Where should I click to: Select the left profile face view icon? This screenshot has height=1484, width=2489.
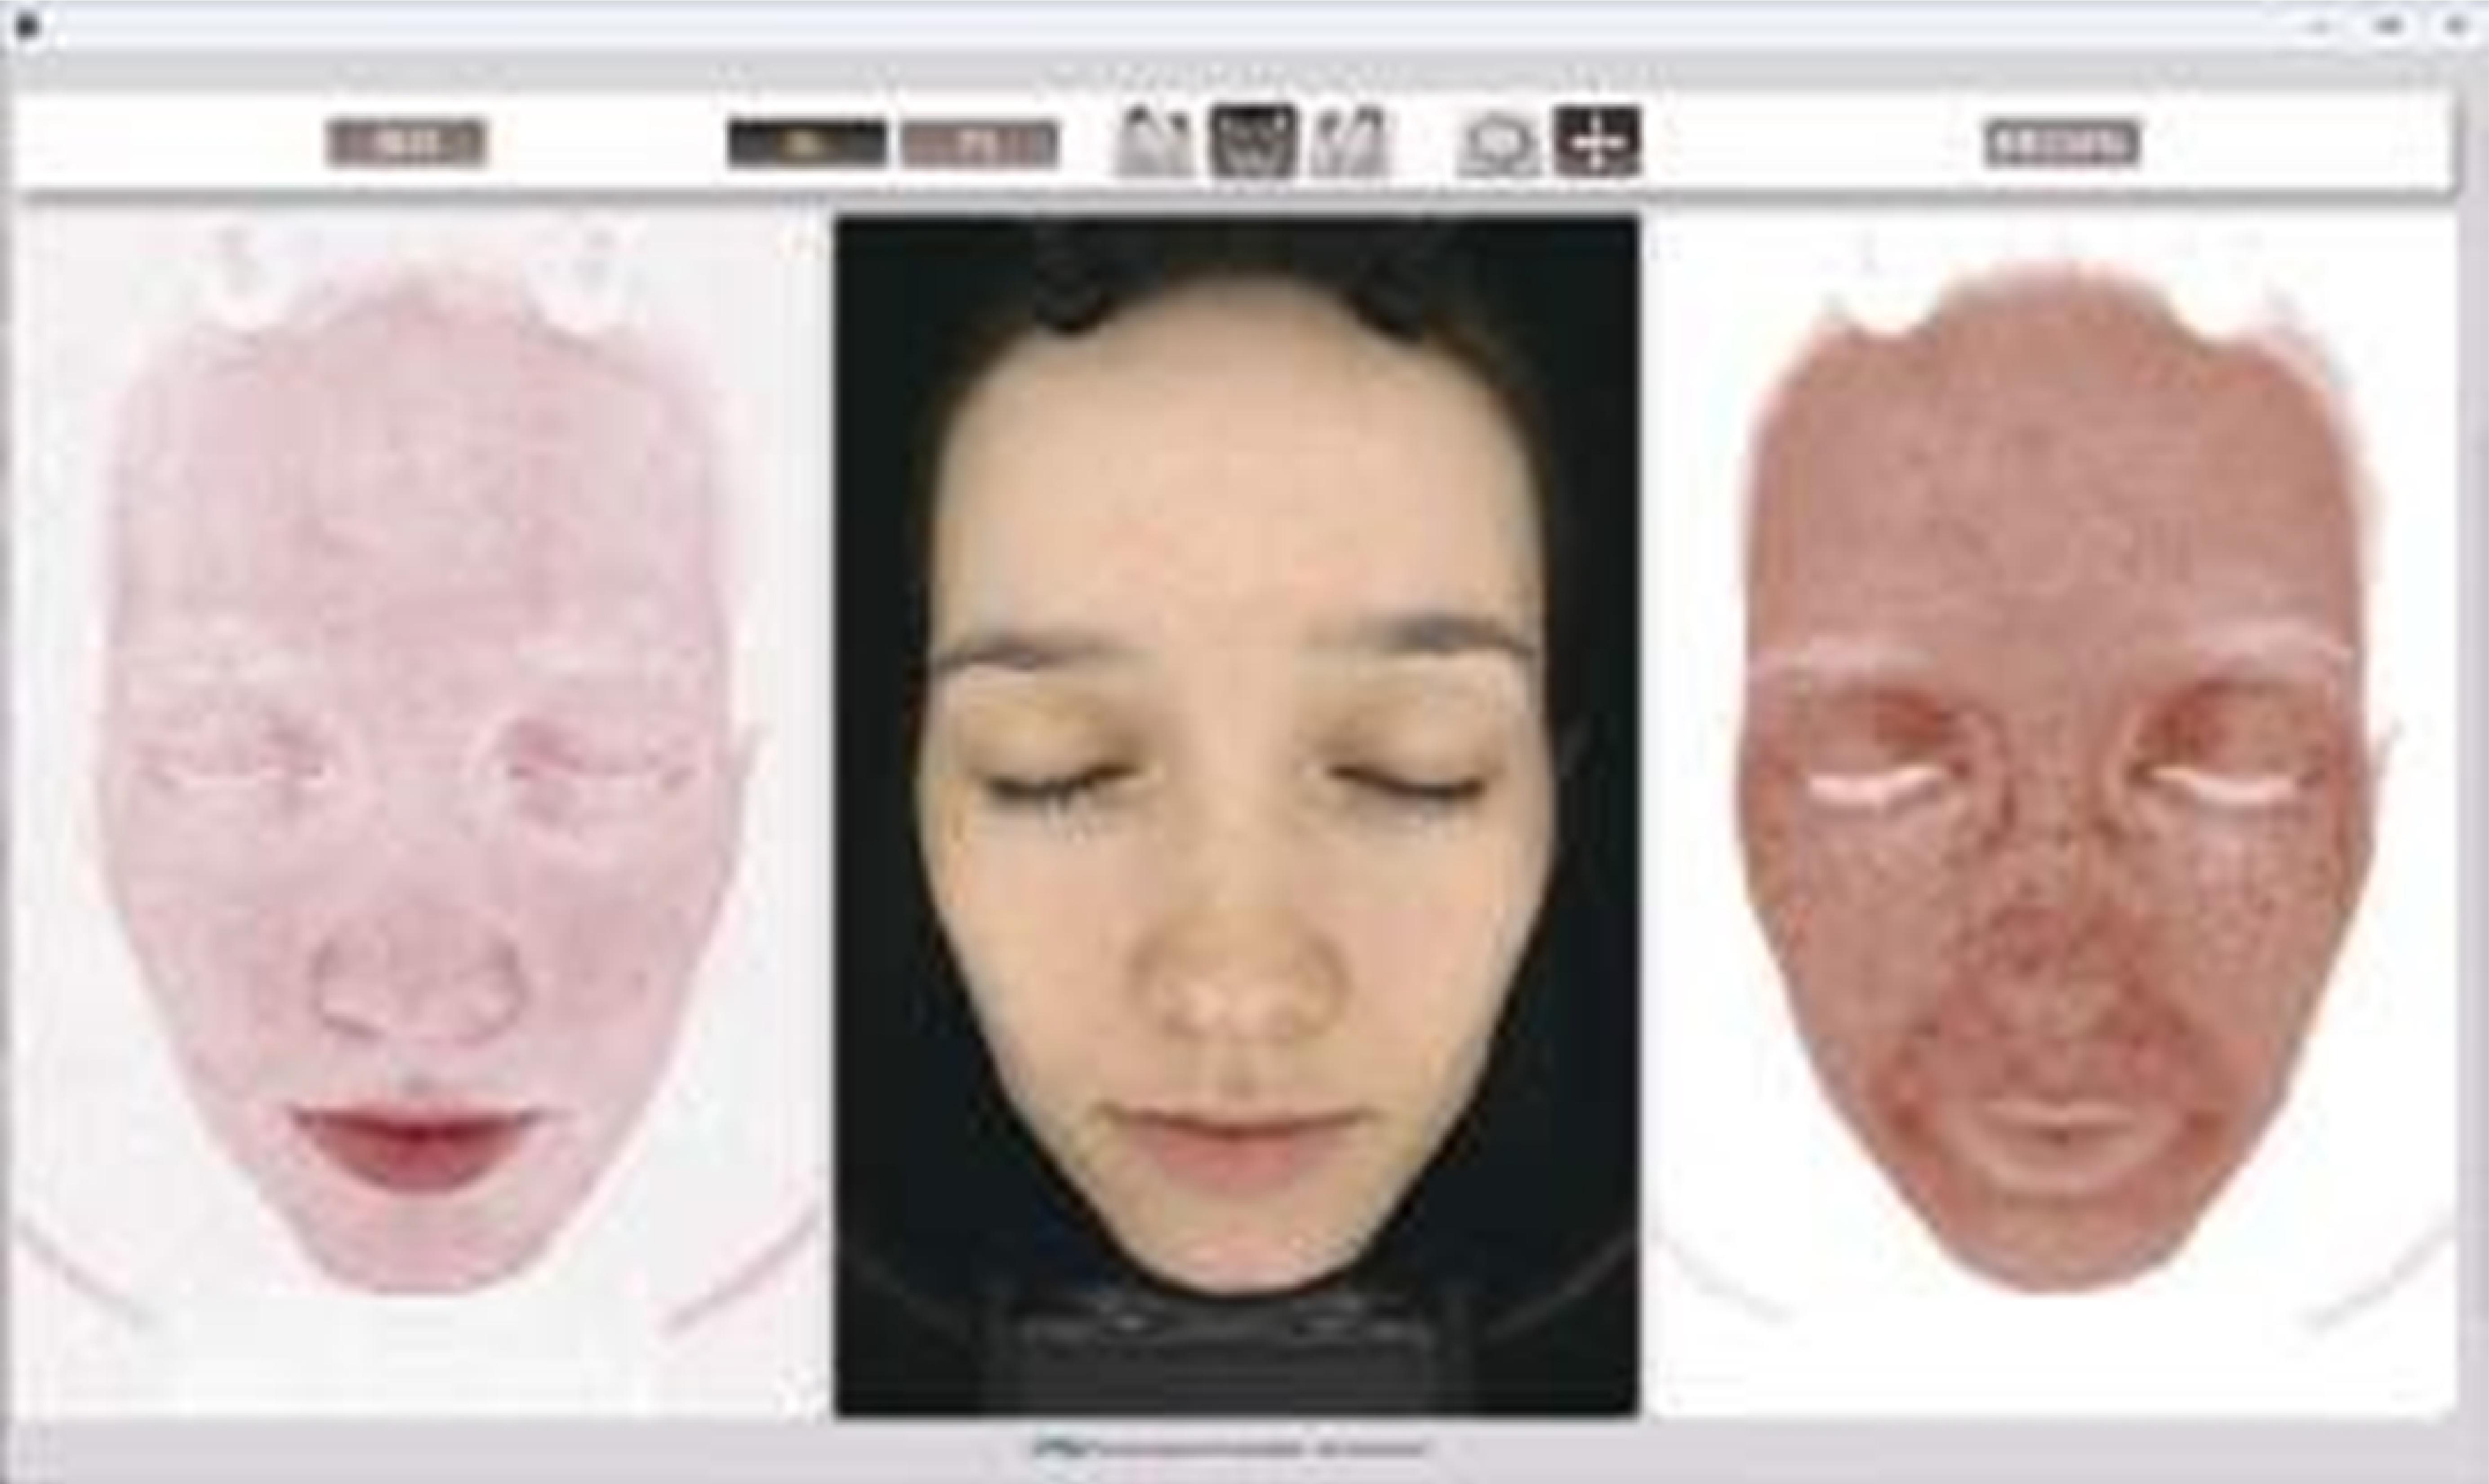(x=1153, y=143)
